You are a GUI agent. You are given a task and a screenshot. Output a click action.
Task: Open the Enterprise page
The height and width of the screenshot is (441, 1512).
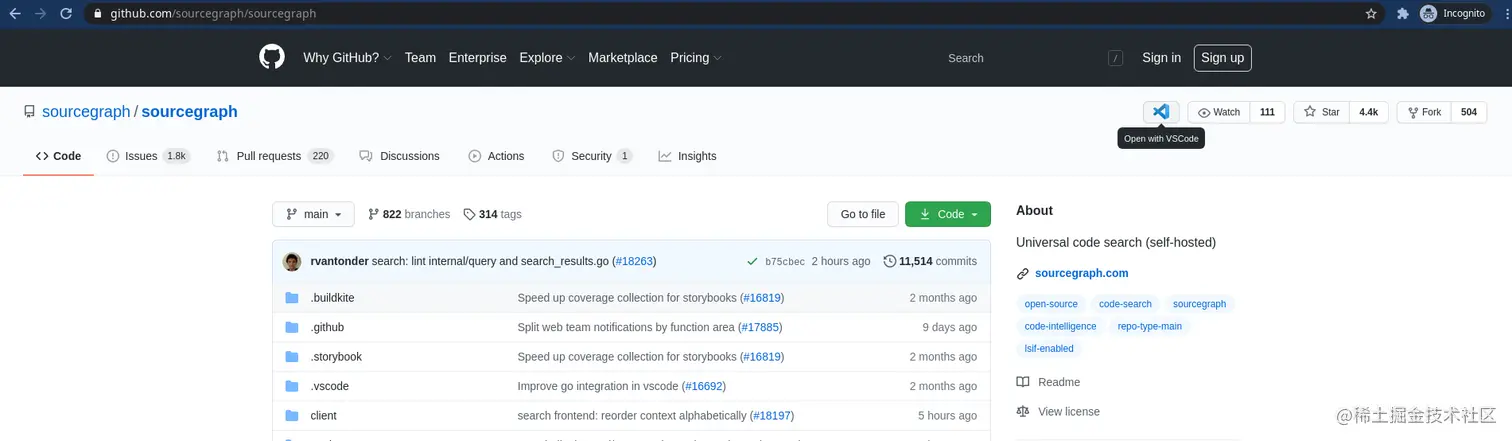click(x=477, y=58)
